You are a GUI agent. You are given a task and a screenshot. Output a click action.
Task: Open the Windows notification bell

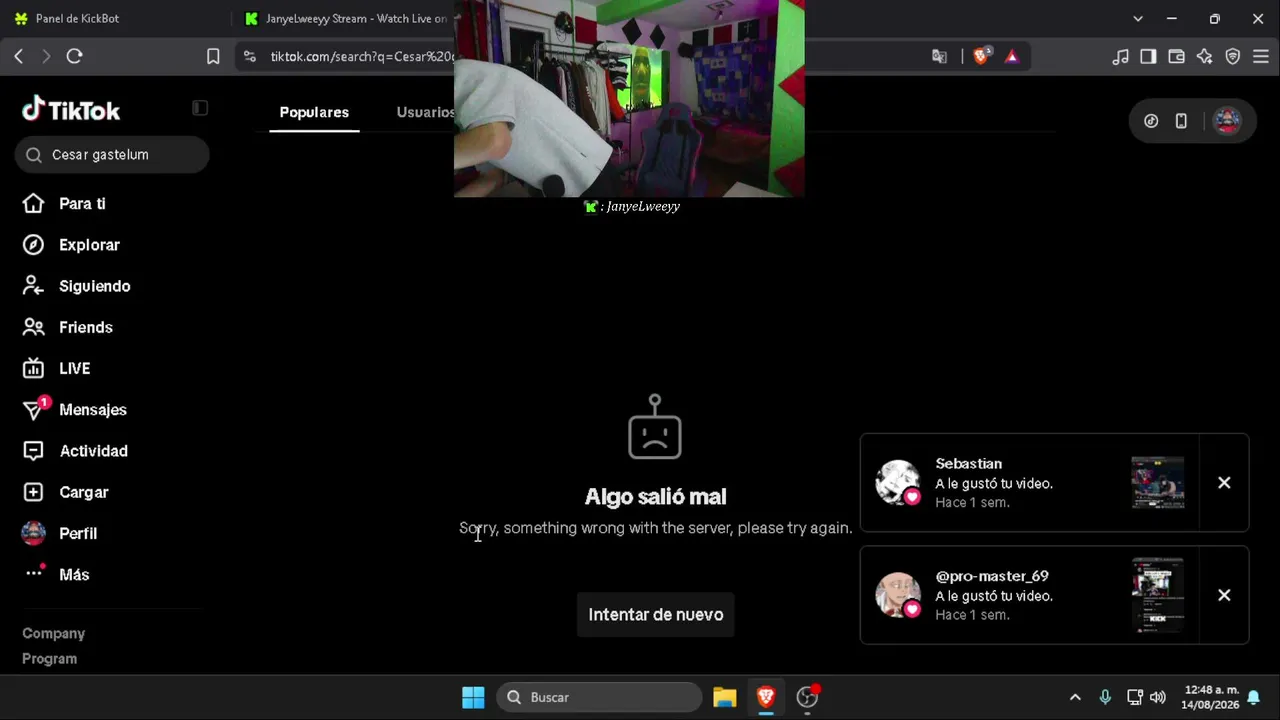click(1253, 697)
